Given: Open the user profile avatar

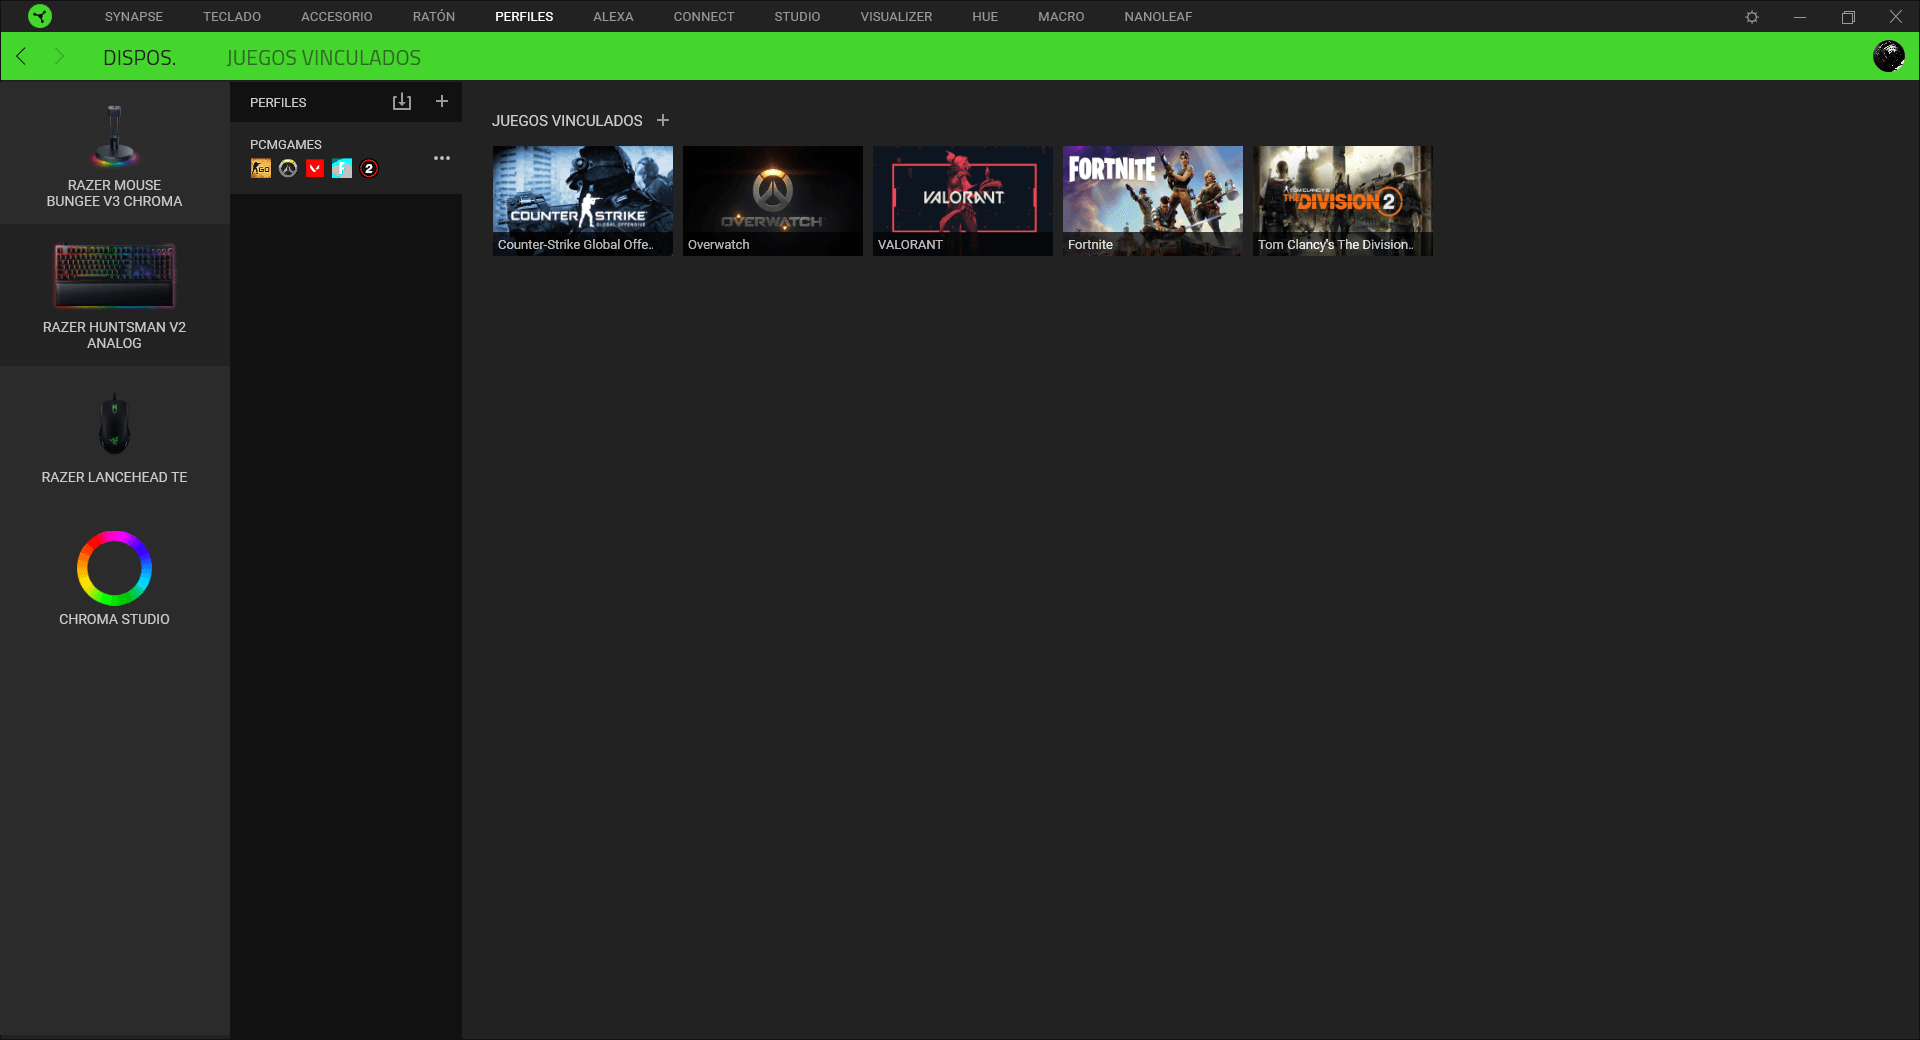Looking at the screenshot, I should point(1889,56).
